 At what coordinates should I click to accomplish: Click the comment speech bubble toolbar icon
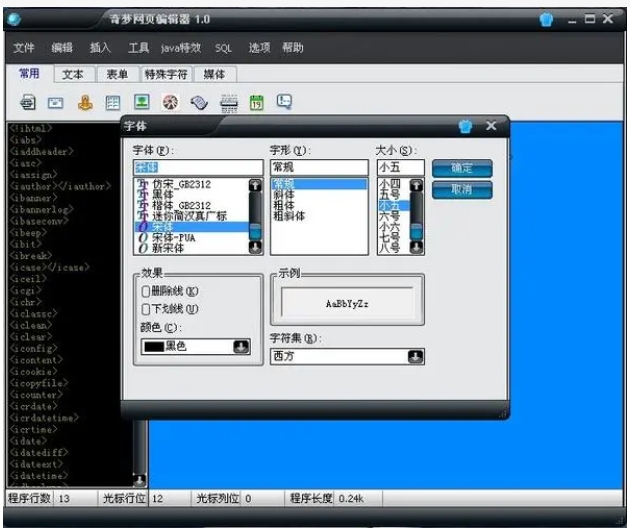(284, 101)
